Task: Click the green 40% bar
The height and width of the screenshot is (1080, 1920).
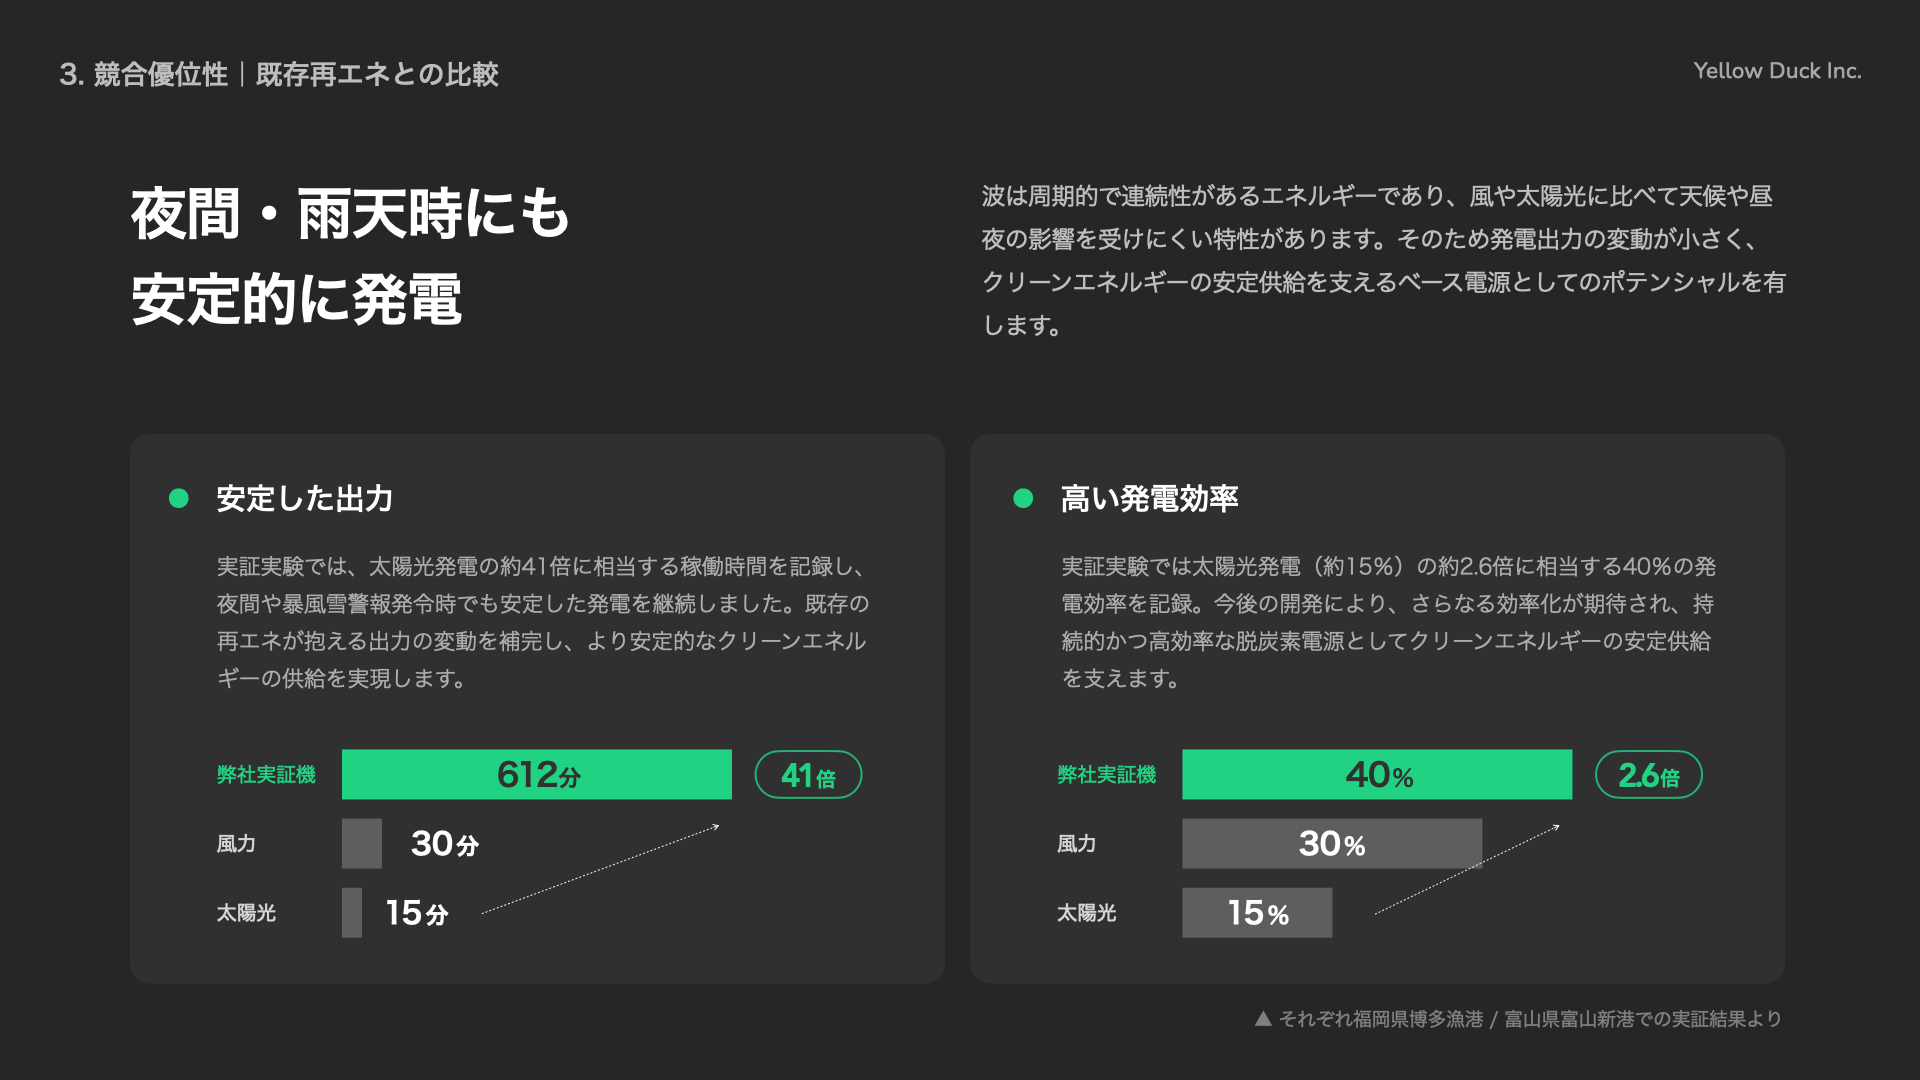Action: [x=1377, y=775]
